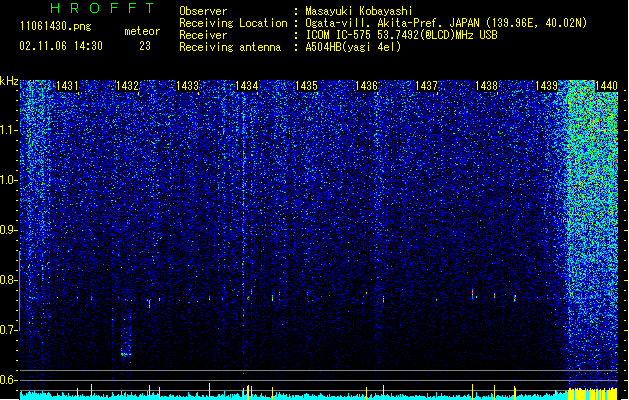Click the 0.7 frequency axis label
This screenshot has height=400, width=629.
coord(8,330)
